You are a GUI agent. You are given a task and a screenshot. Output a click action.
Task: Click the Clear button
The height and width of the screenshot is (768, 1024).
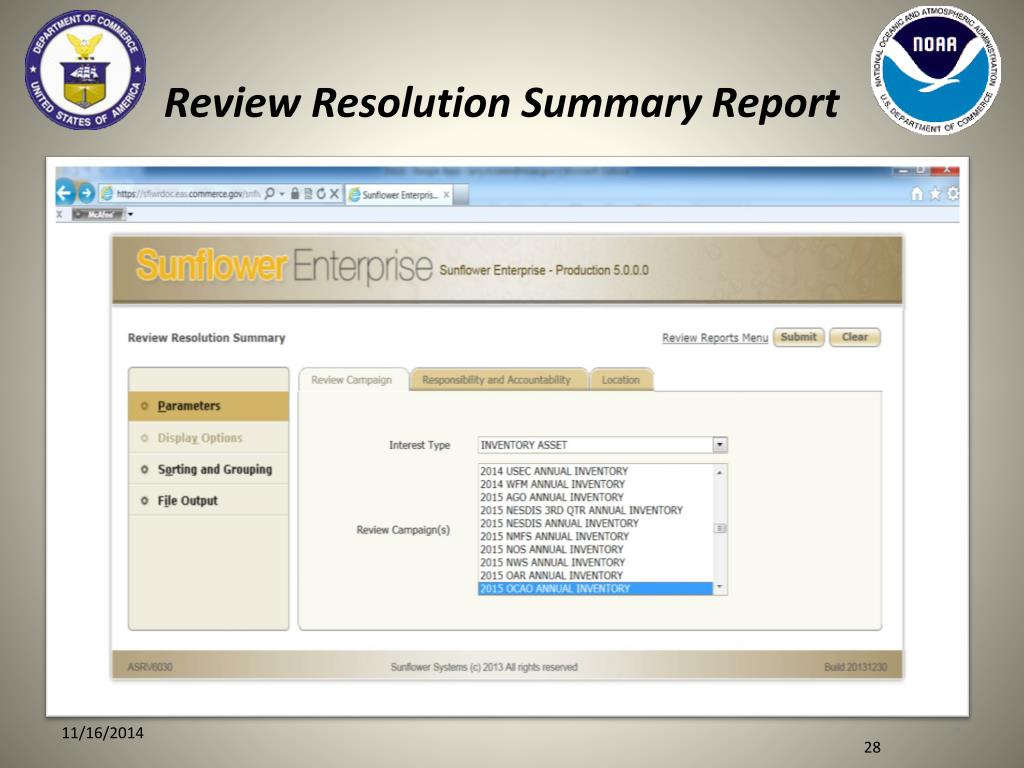tap(854, 337)
